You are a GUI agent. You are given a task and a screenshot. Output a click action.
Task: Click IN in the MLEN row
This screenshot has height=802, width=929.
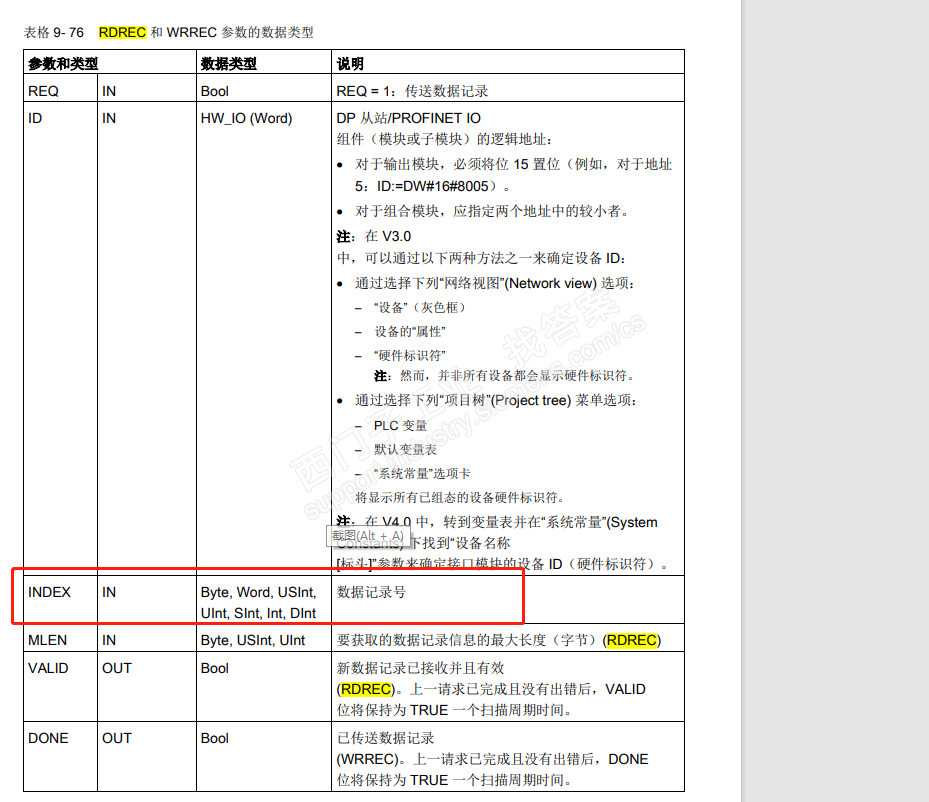[x=109, y=640]
